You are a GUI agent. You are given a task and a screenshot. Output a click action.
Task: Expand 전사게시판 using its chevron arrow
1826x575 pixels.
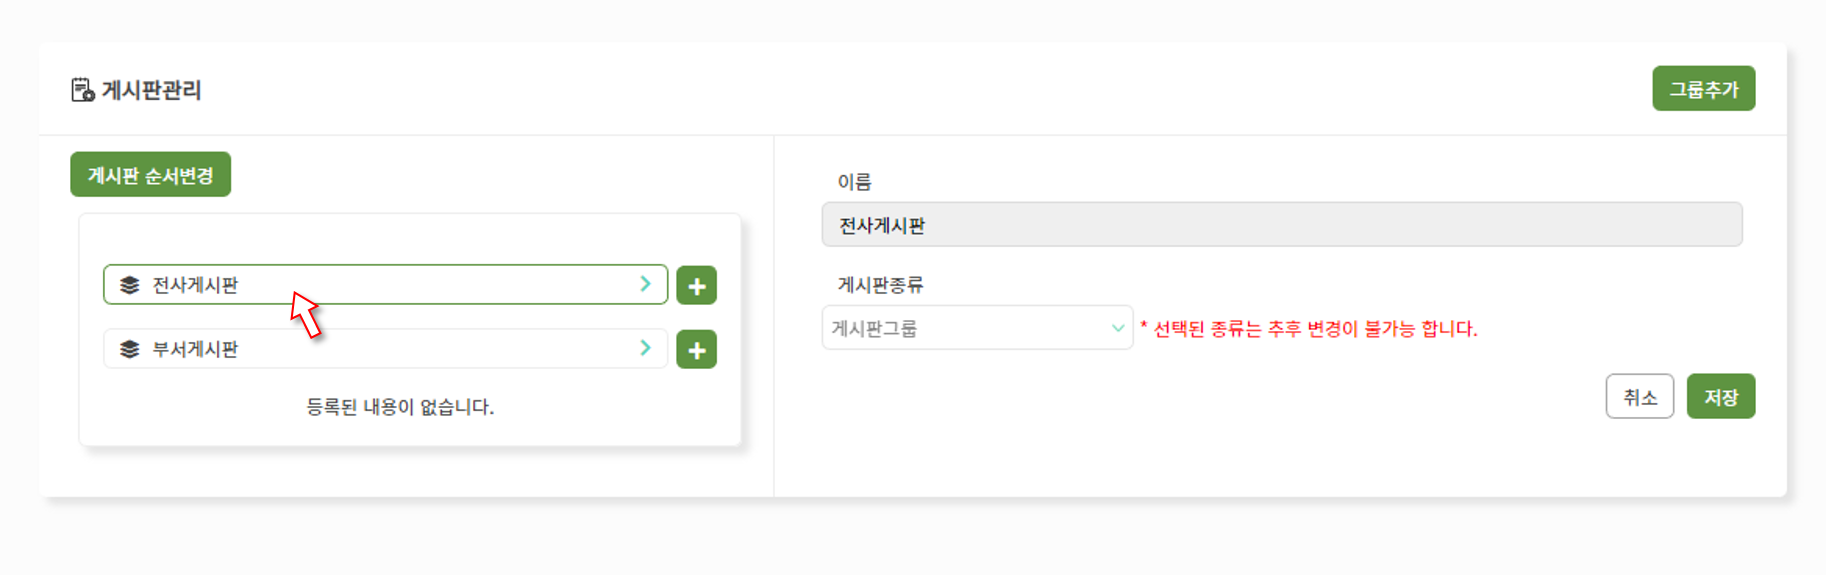click(x=645, y=284)
